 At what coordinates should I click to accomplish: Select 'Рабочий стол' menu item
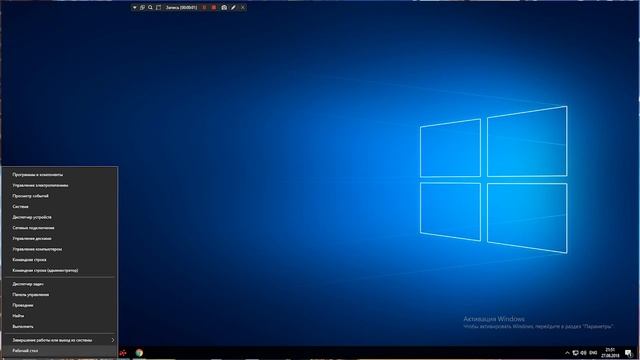[60, 351]
